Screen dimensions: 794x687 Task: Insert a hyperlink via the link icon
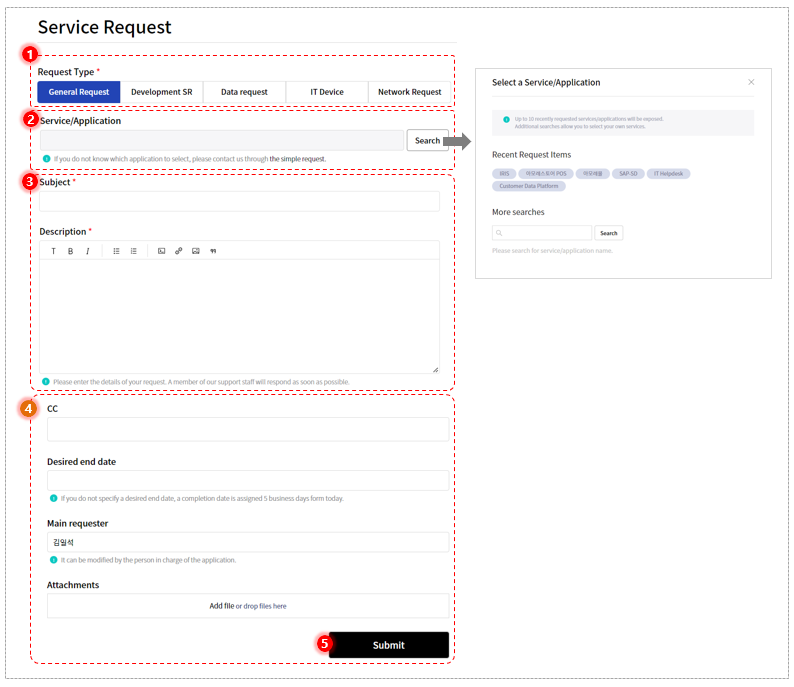click(x=179, y=251)
